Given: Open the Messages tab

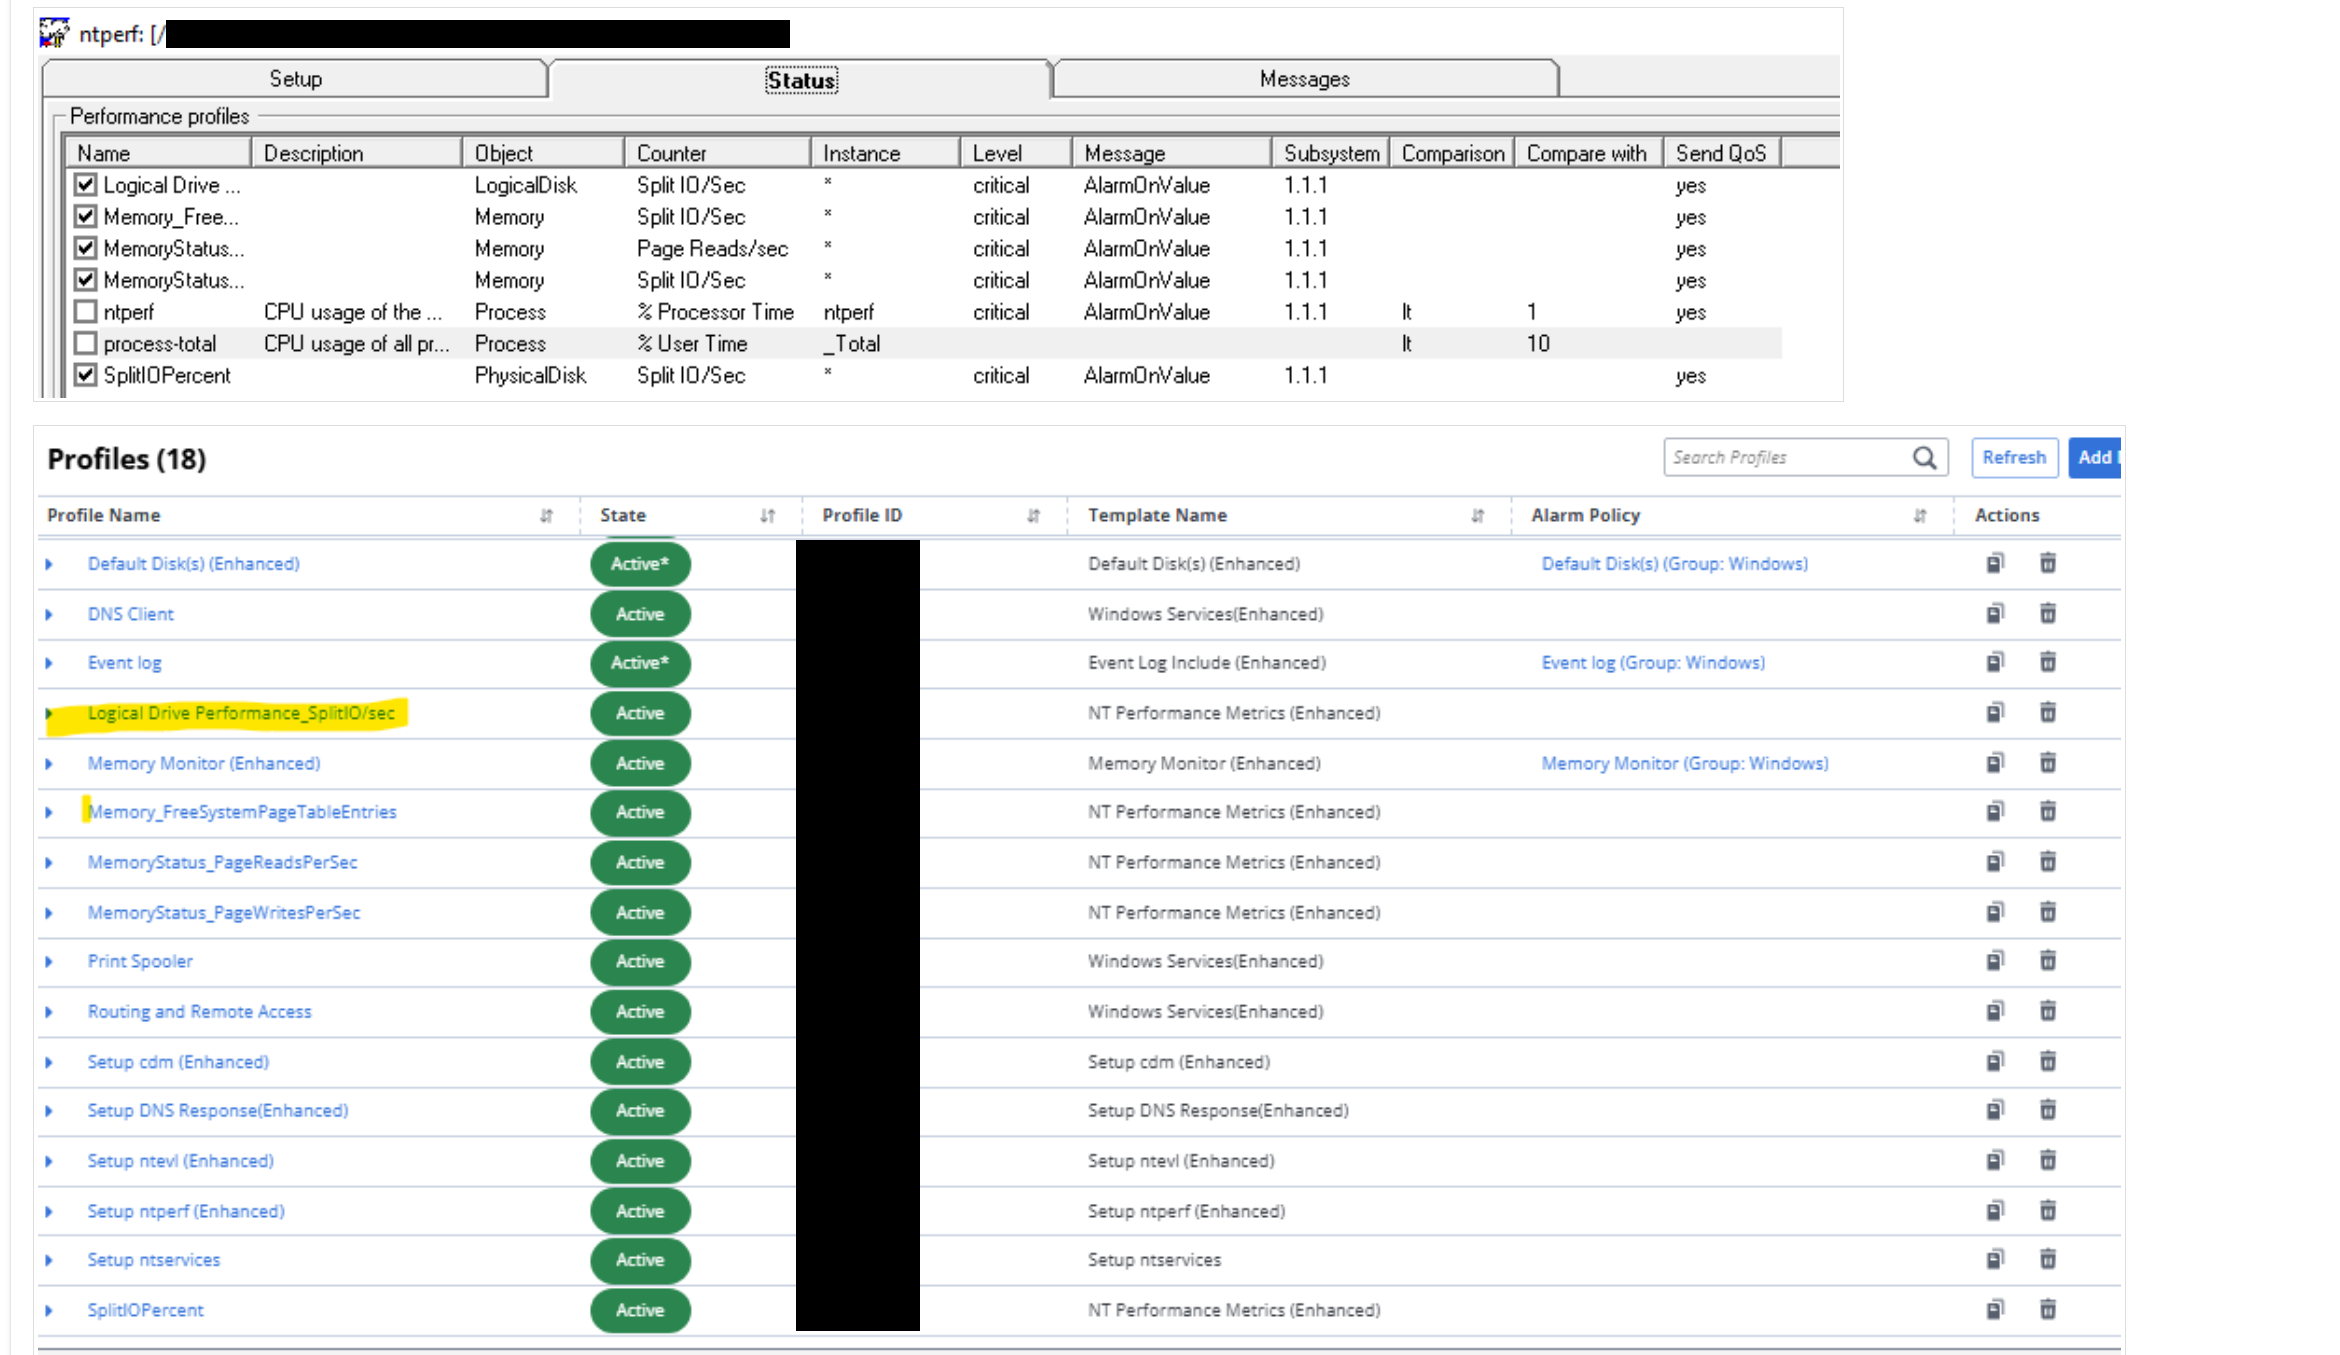Looking at the screenshot, I should [1304, 79].
